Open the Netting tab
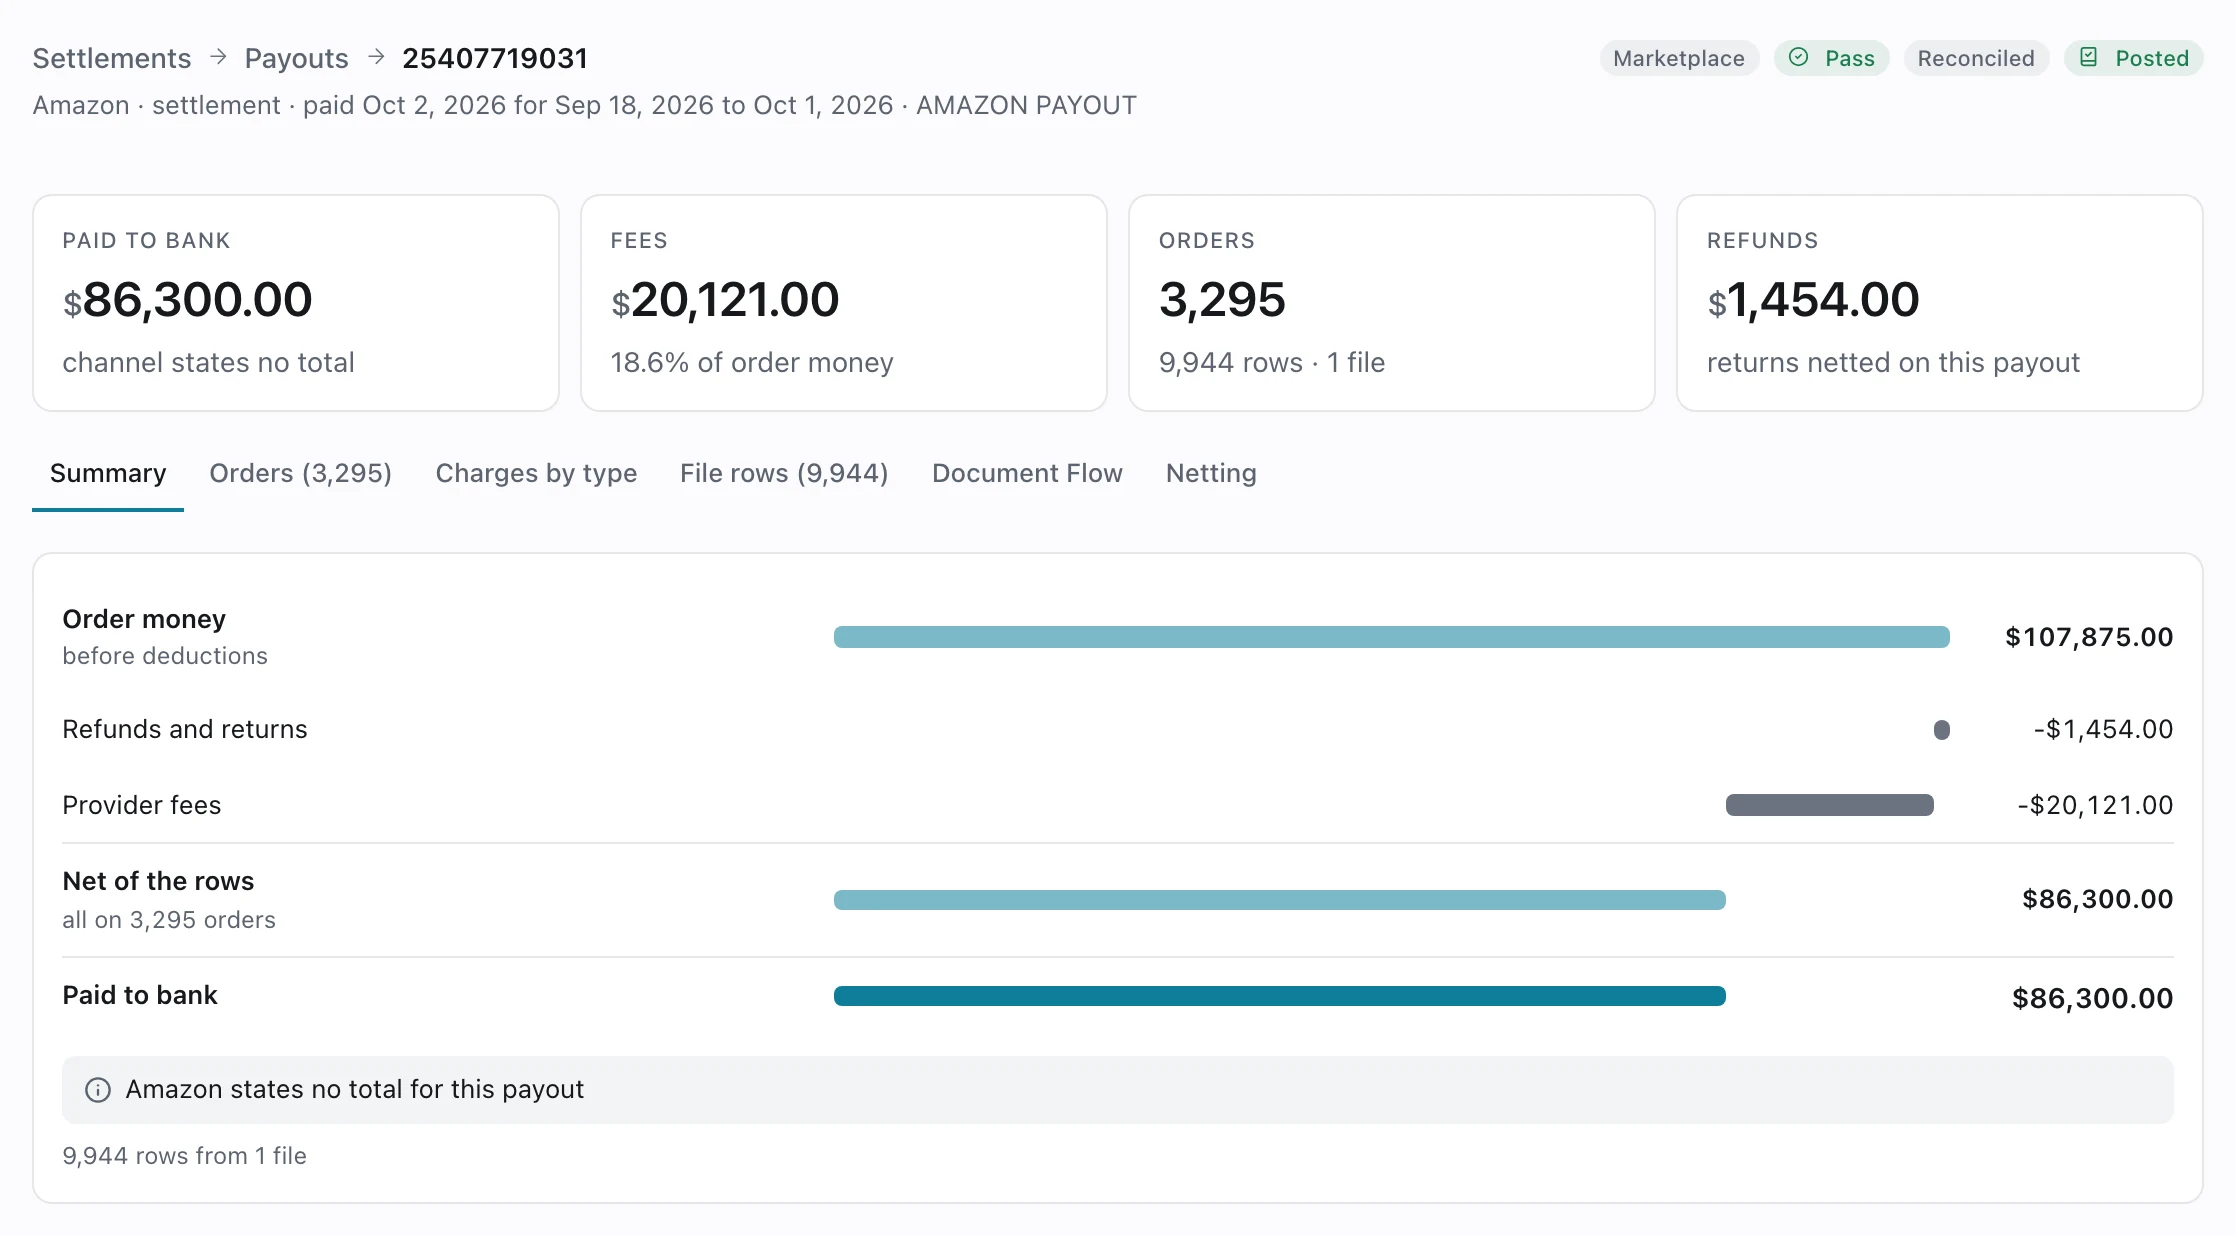 point(1211,473)
